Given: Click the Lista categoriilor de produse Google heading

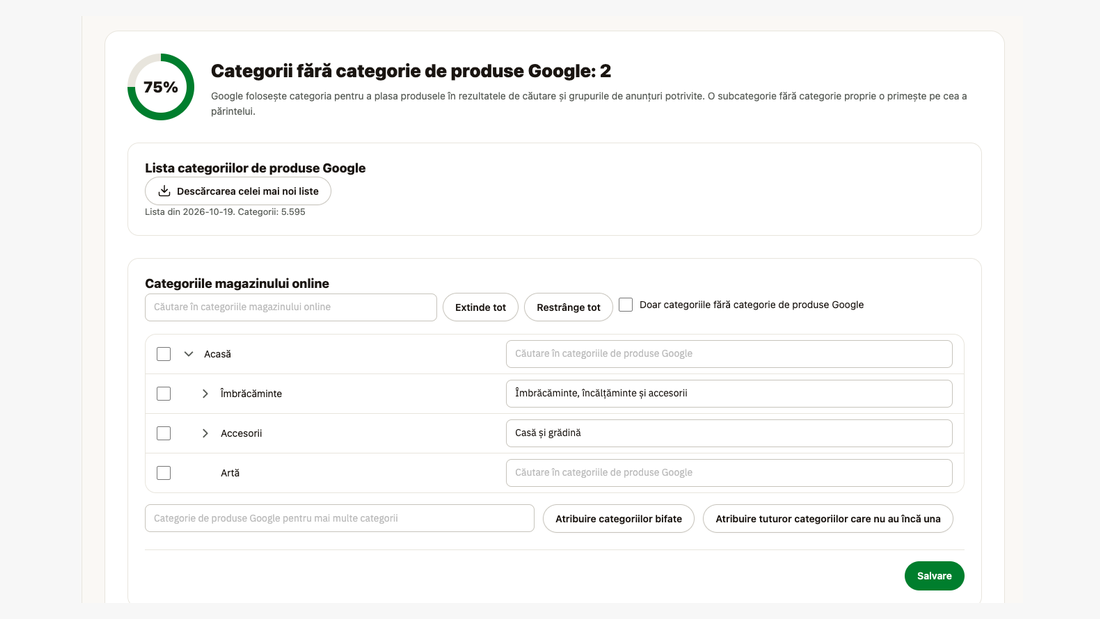Looking at the screenshot, I should (x=255, y=168).
